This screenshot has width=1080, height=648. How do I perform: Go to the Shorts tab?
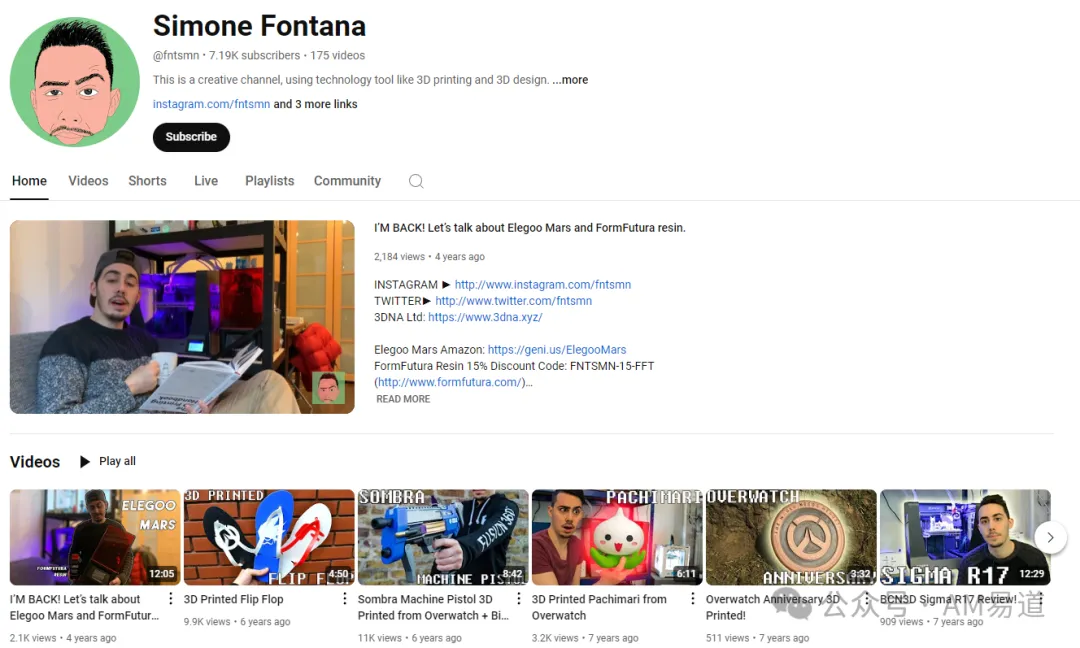click(147, 181)
